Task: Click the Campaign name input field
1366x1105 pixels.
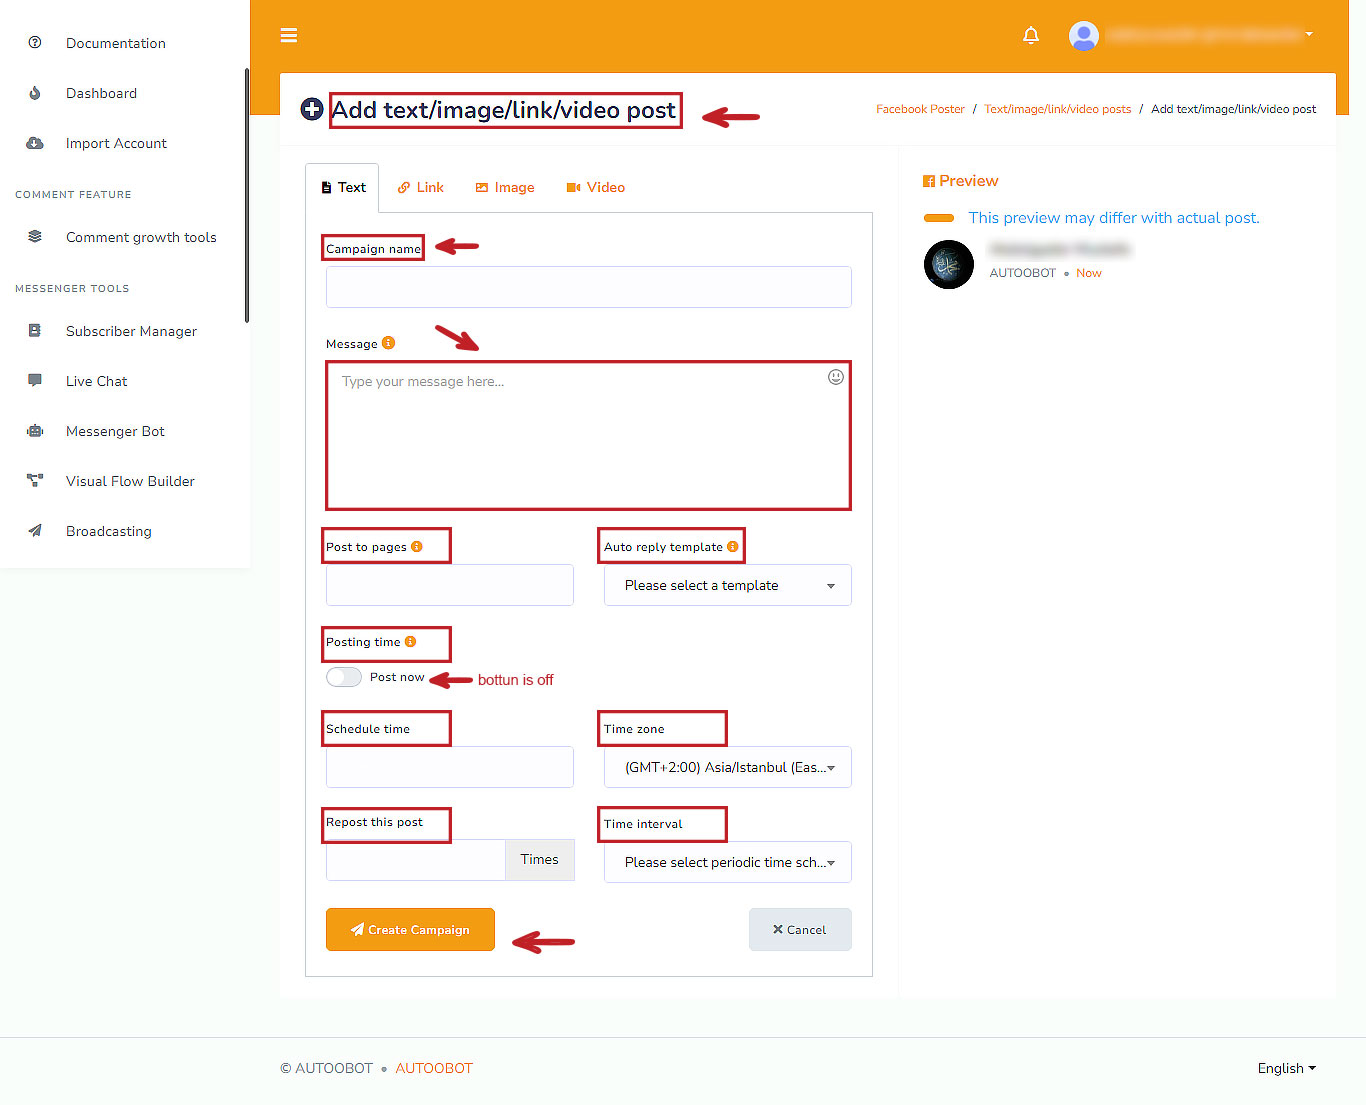Action: pos(588,287)
